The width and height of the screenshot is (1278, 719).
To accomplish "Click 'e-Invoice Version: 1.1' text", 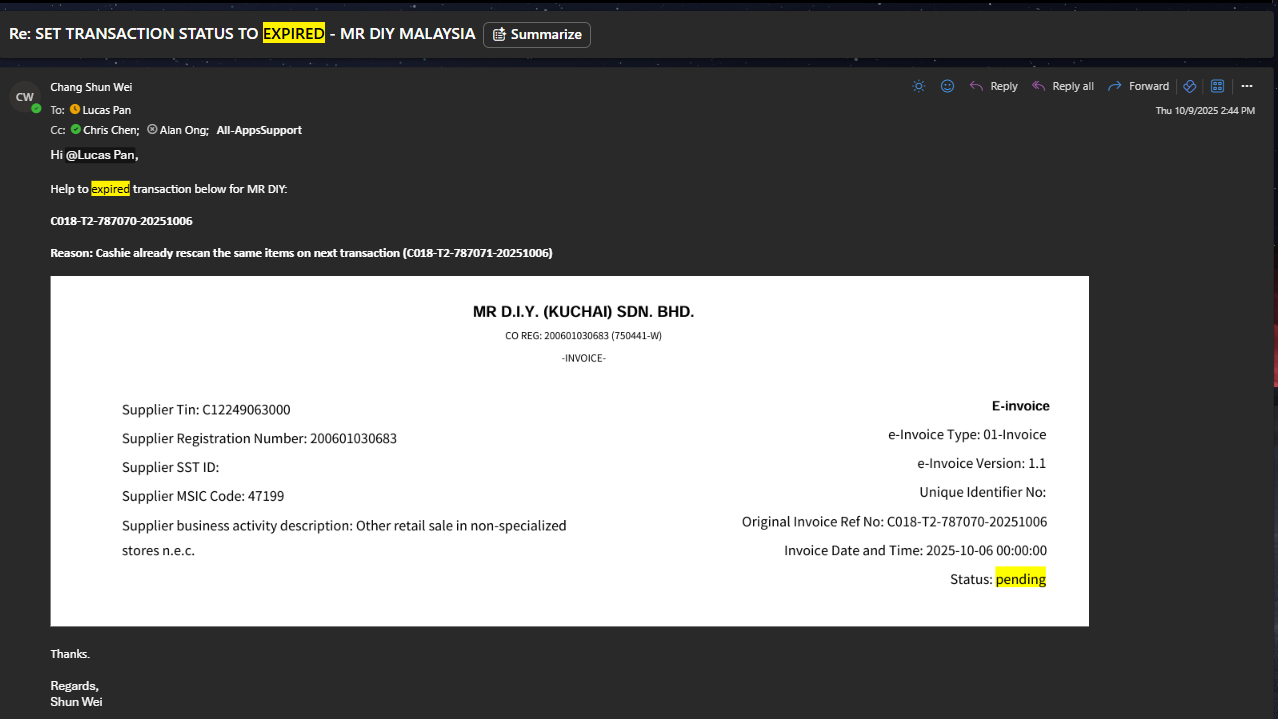I will 981,464.
